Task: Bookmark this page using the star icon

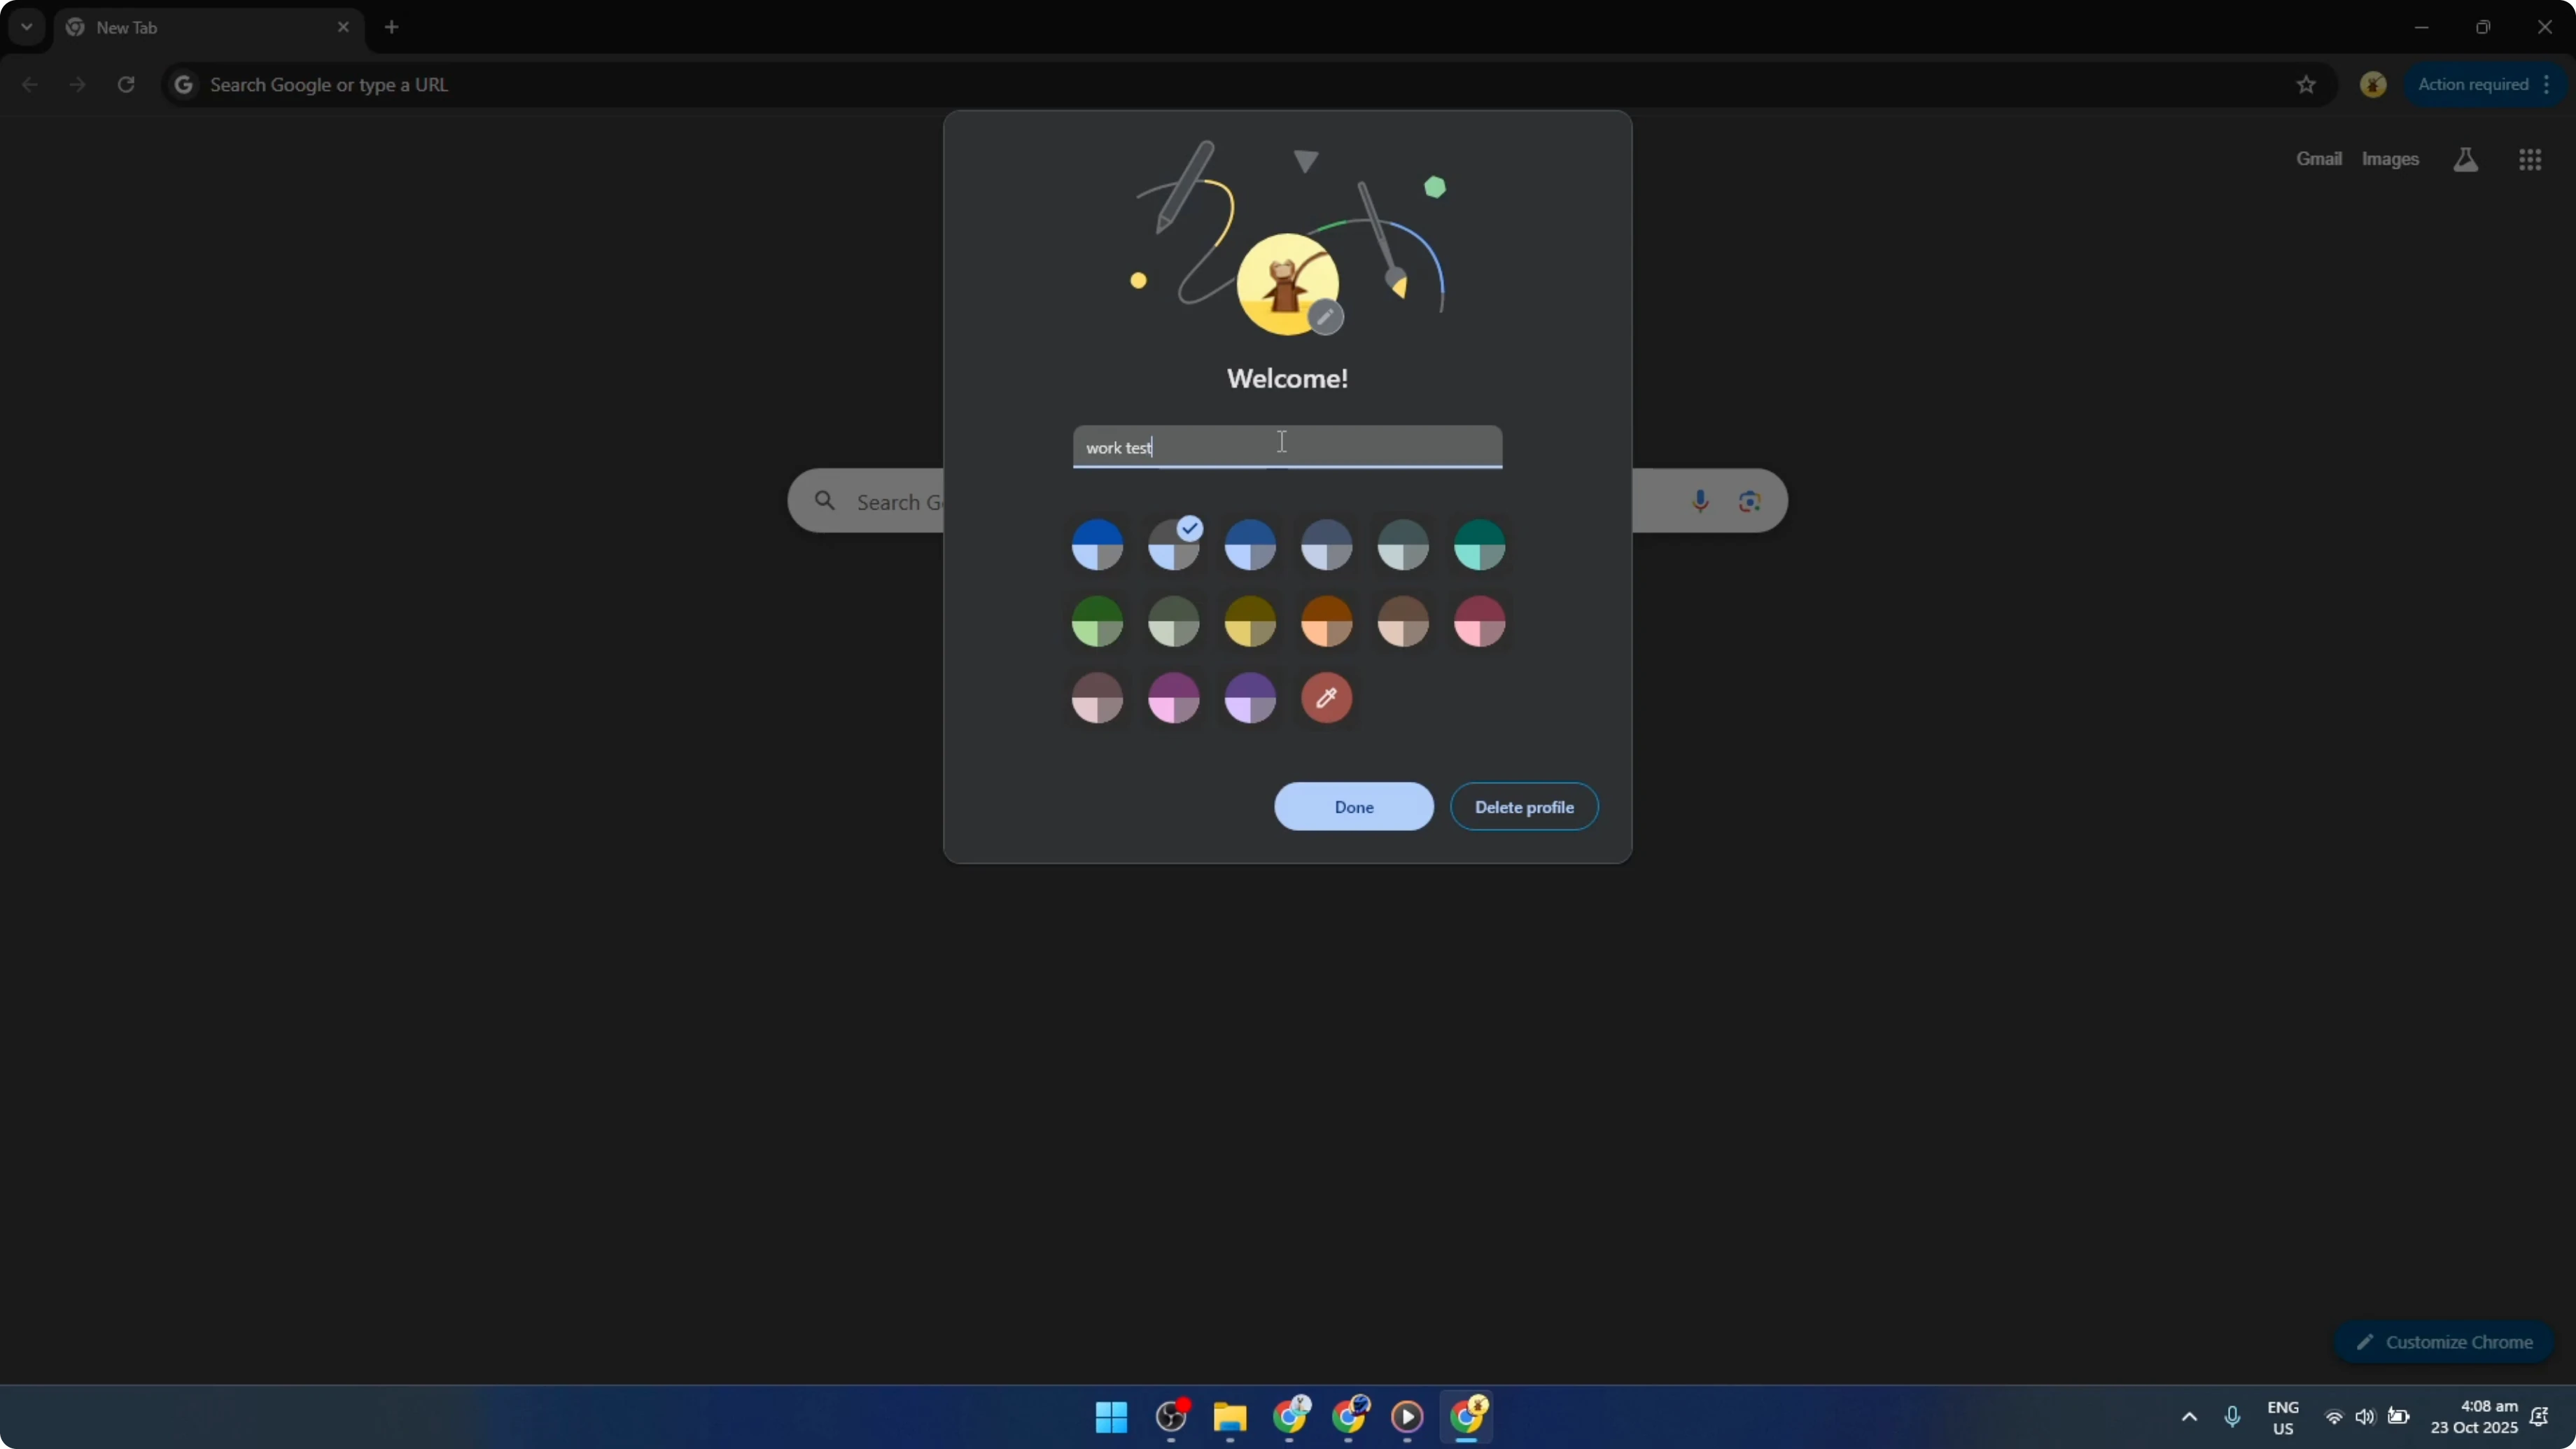Action: click(x=2305, y=84)
